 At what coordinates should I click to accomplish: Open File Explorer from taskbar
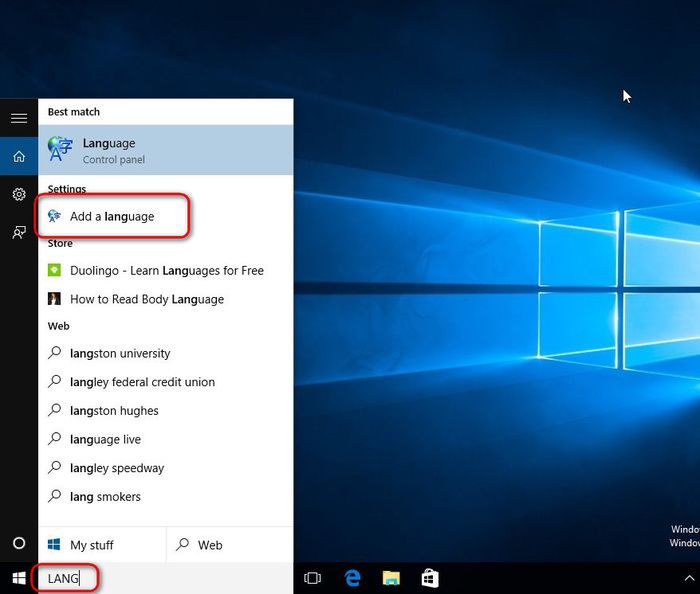click(x=391, y=578)
